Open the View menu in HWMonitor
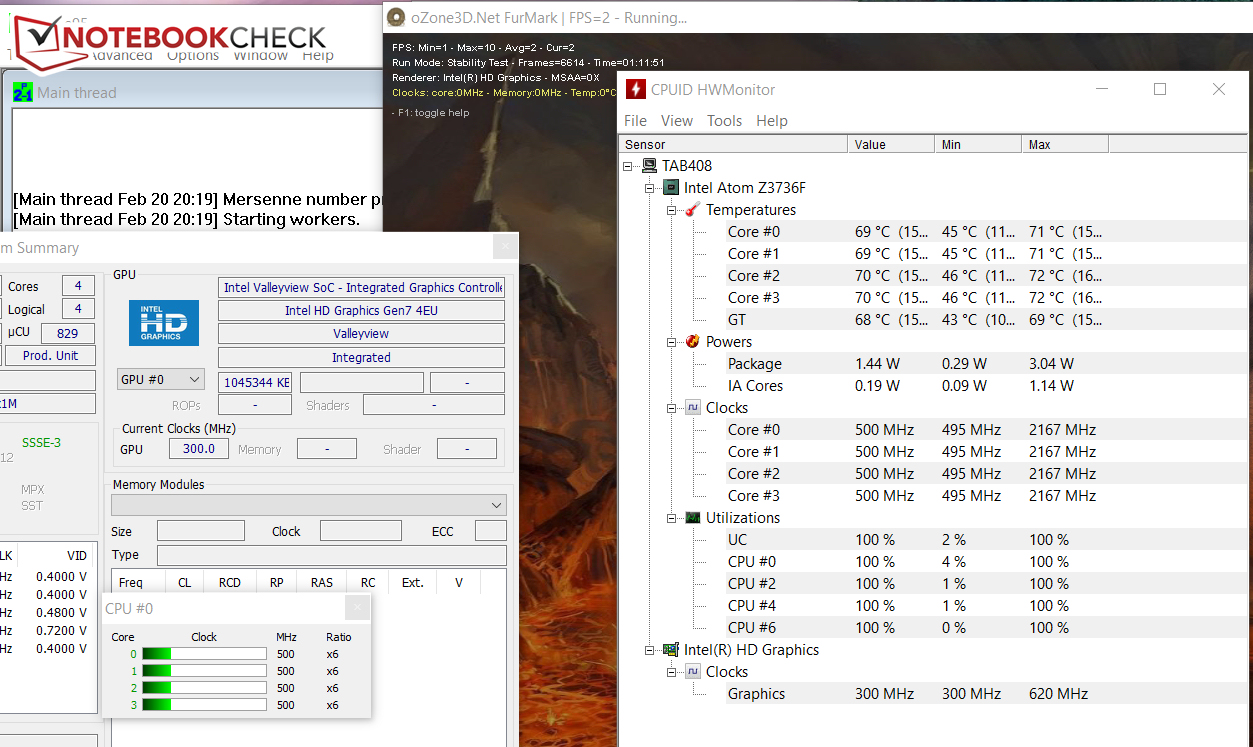1253x747 pixels. coord(676,121)
